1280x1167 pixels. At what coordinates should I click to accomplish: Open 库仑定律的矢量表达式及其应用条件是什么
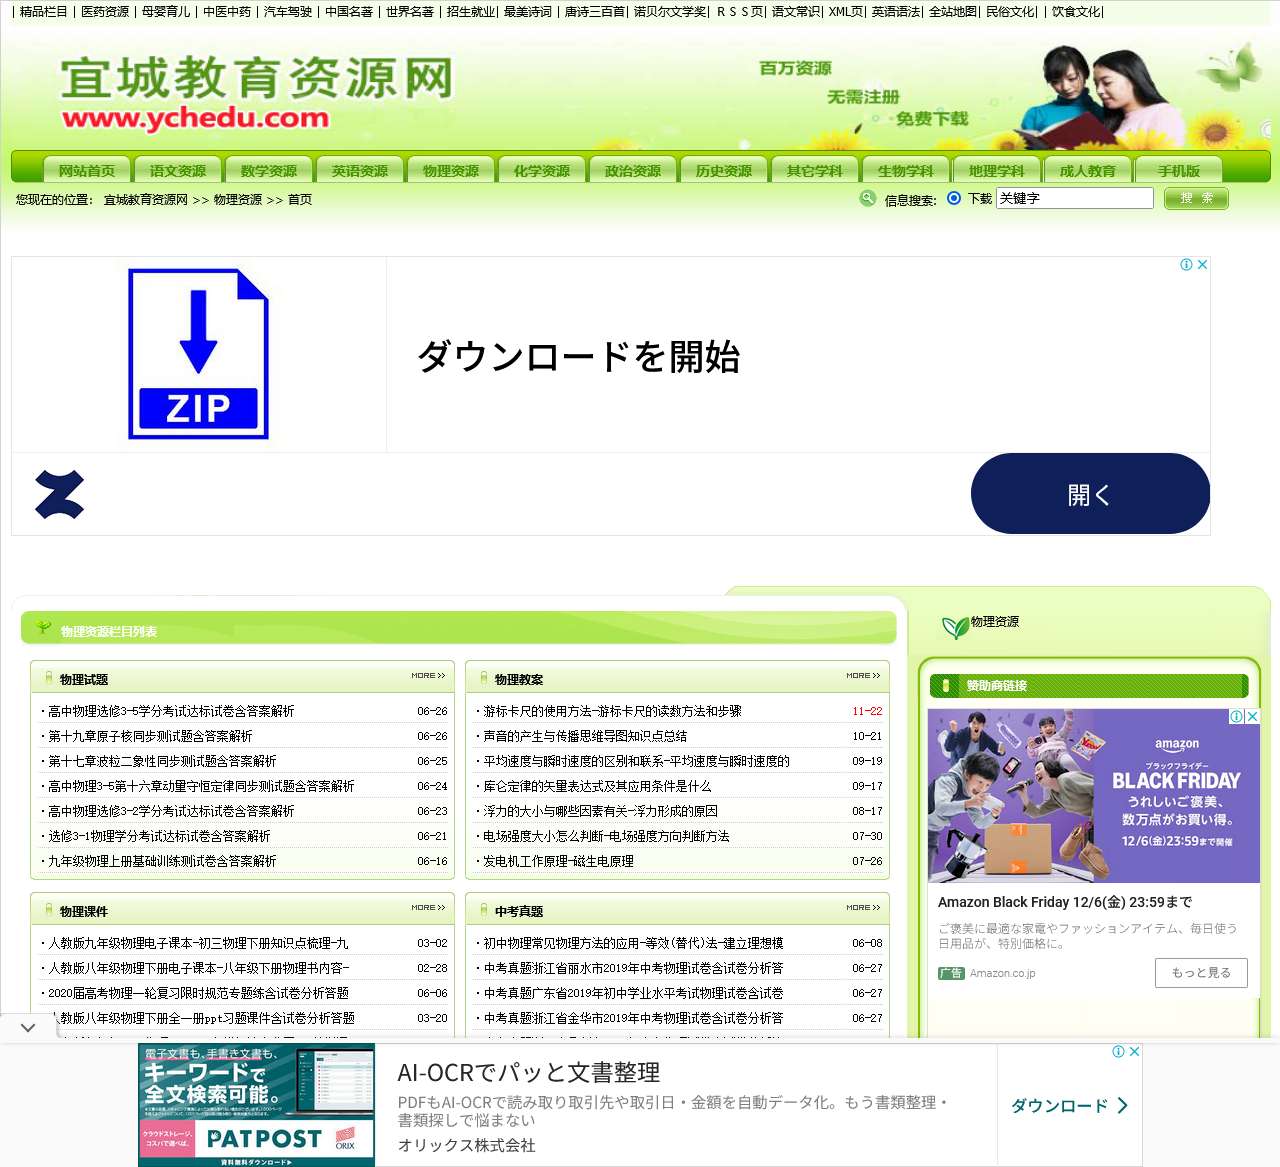(597, 786)
